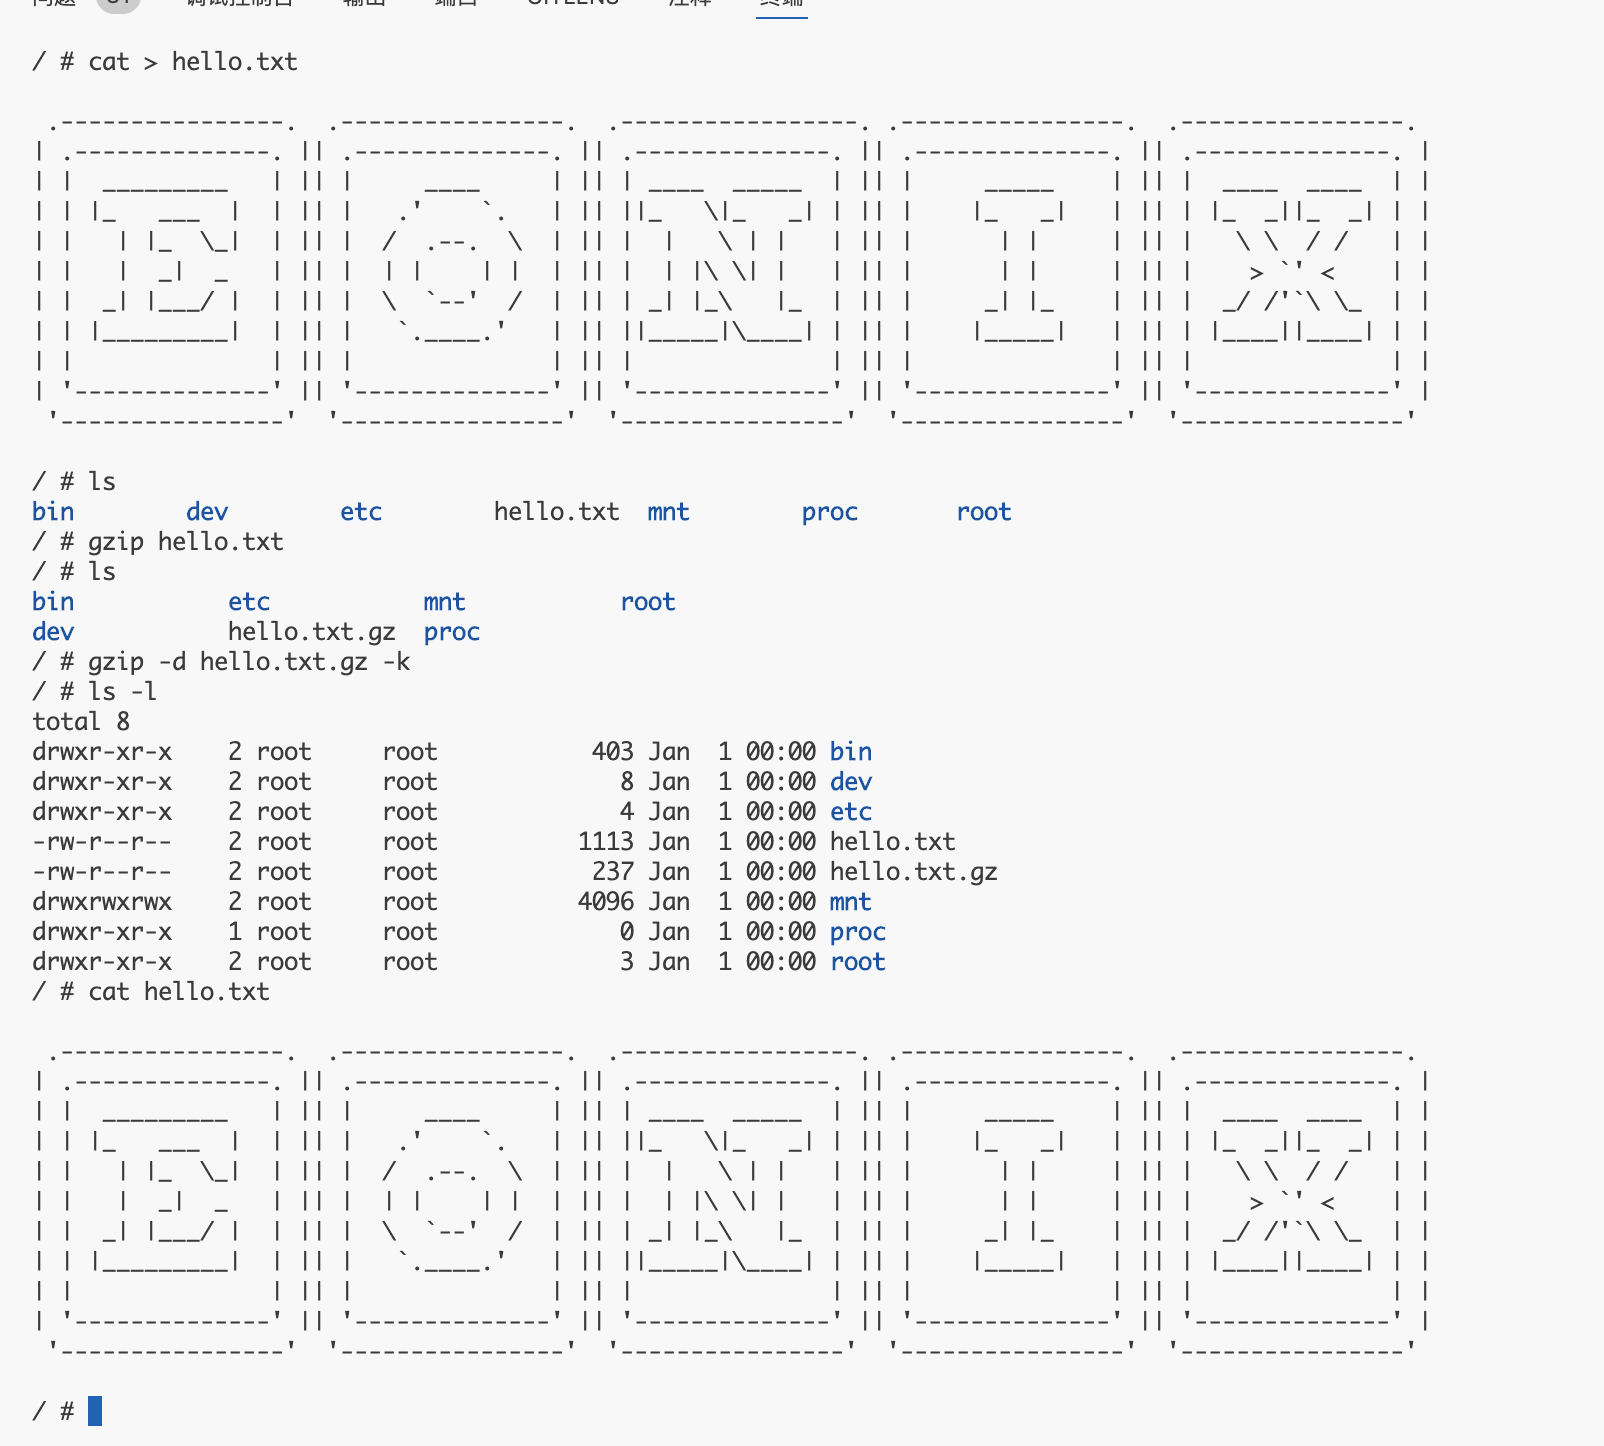Open the 调试控制台 debug console tab
The width and height of the screenshot is (1604, 1446).
240,3
